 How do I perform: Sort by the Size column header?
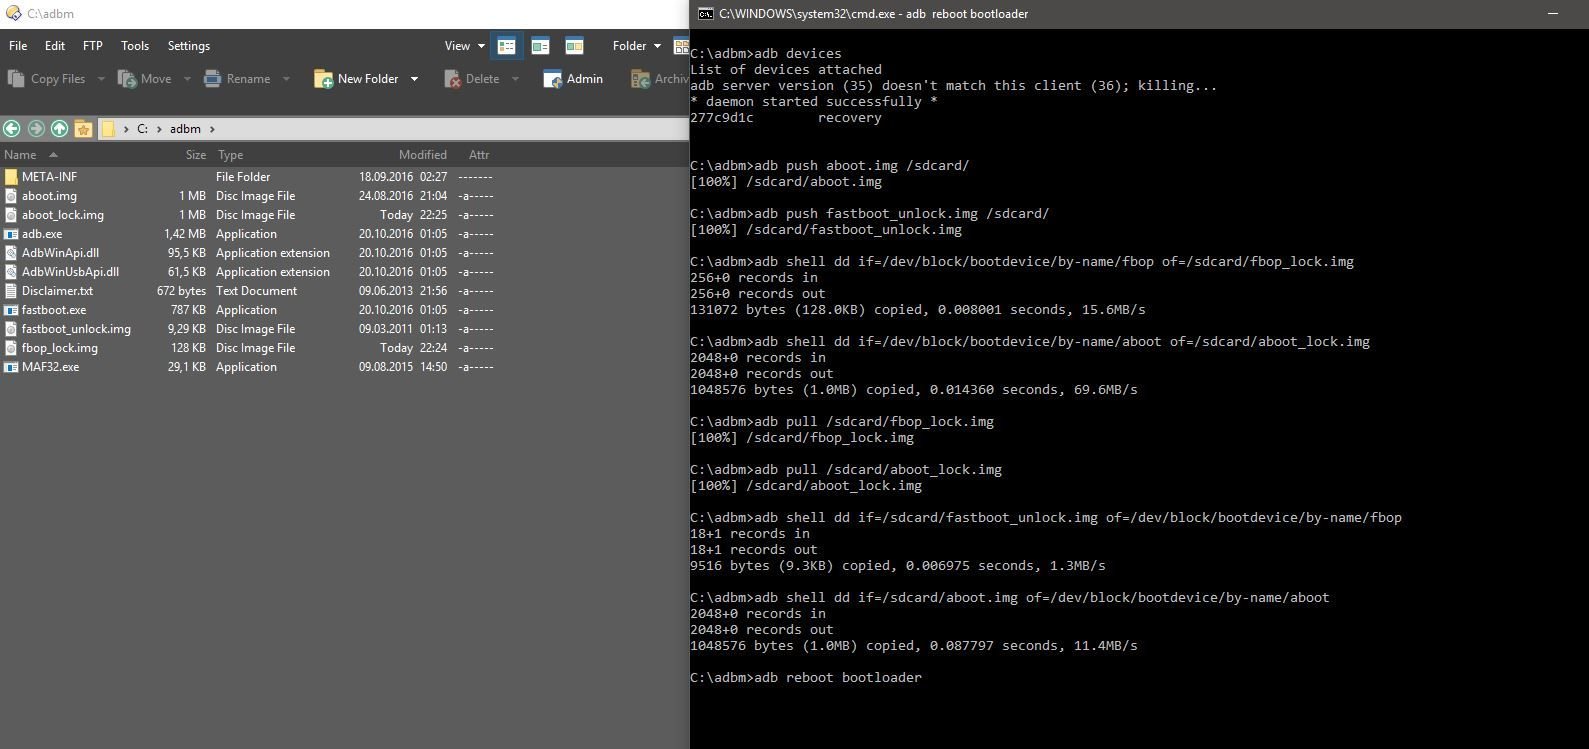tap(196, 155)
